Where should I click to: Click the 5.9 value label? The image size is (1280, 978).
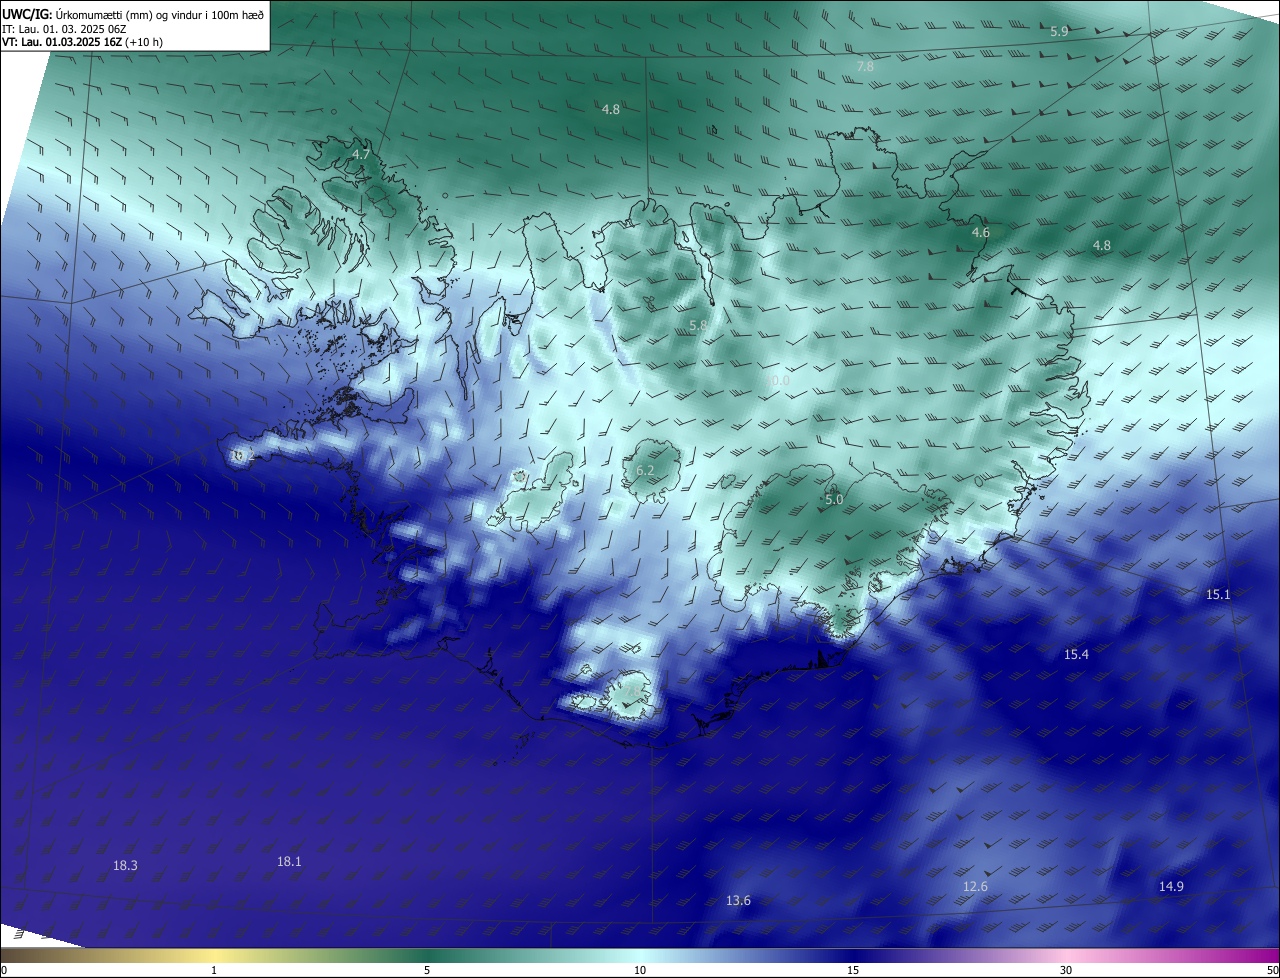click(x=1059, y=32)
